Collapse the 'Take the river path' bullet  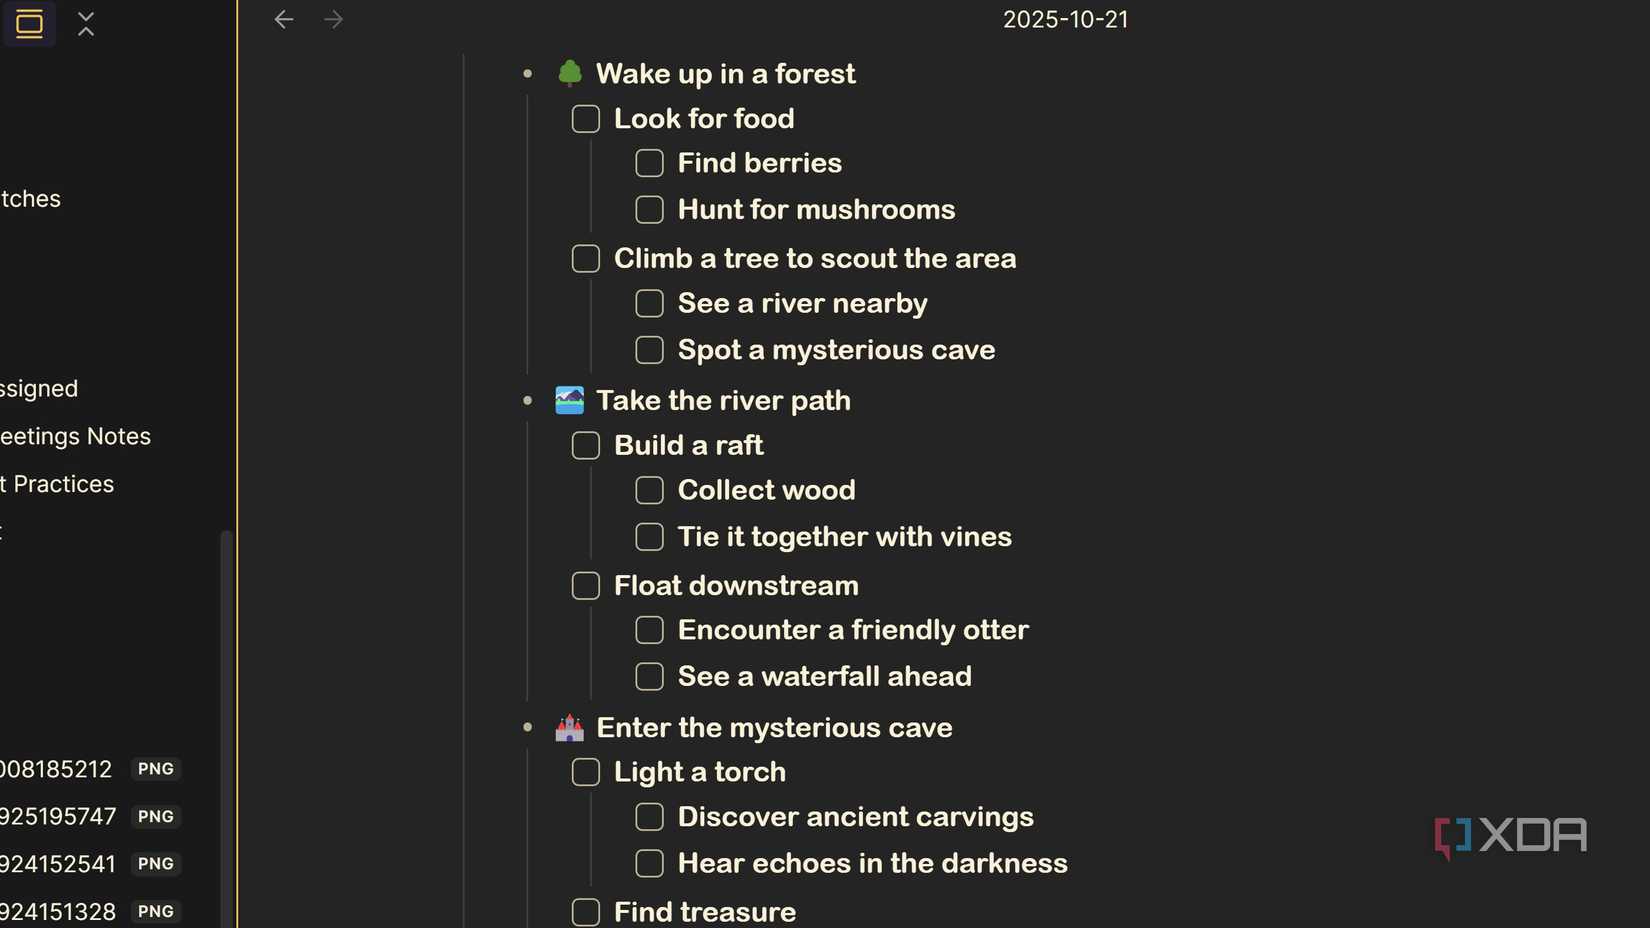pyautogui.click(x=527, y=400)
